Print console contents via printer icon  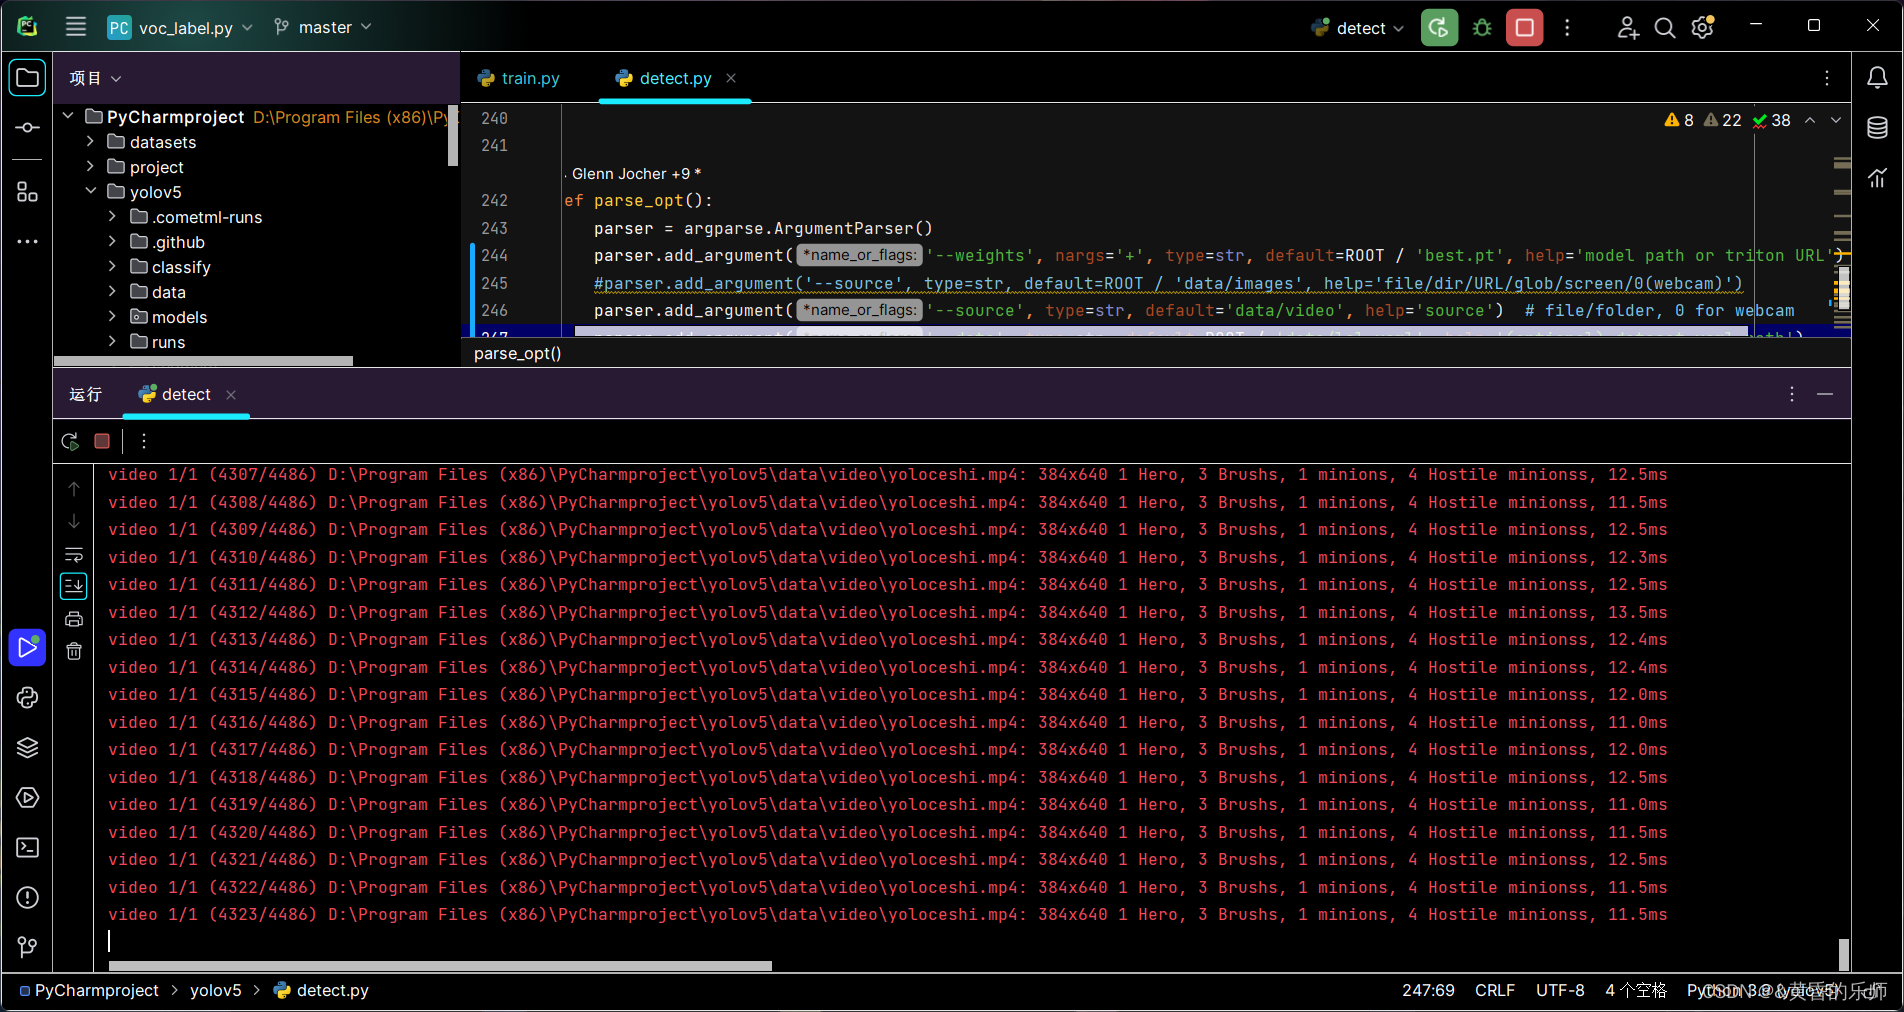[73, 619]
